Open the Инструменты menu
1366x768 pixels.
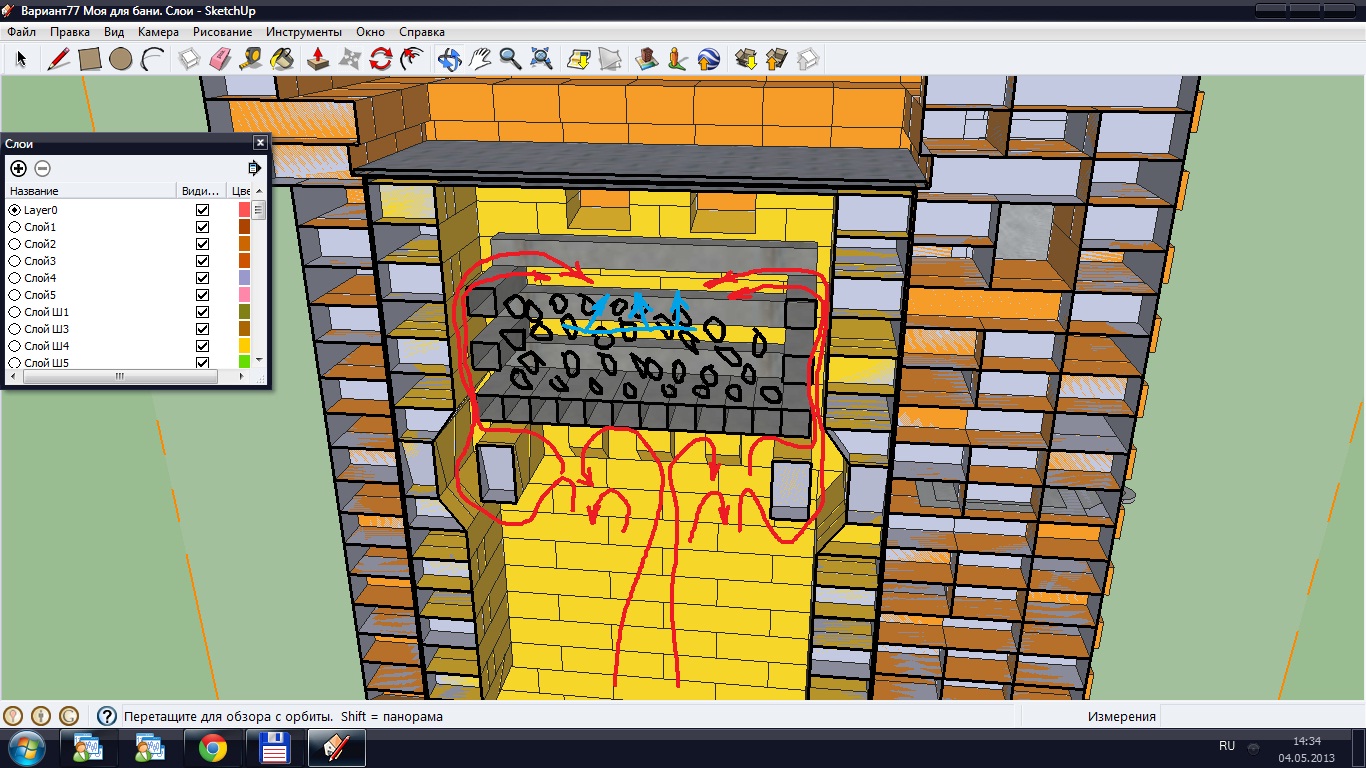pyautogui.click(x=303, y=32)
